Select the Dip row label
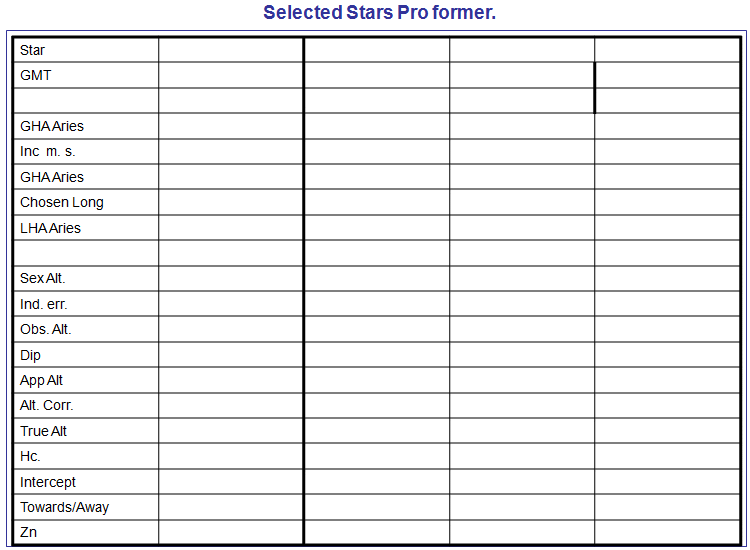 point(86,355)
